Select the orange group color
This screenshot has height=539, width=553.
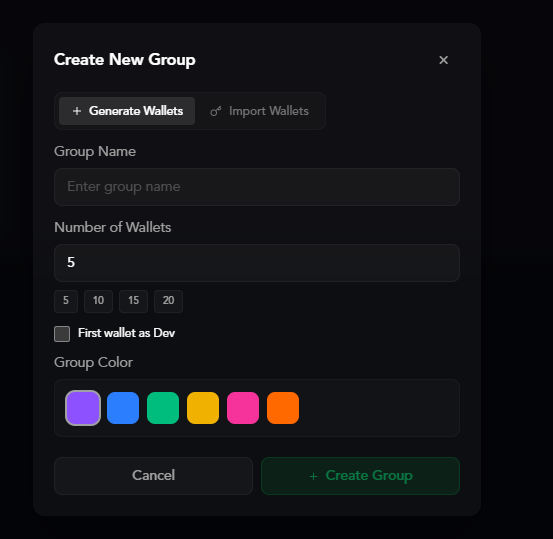click(283, 408)
